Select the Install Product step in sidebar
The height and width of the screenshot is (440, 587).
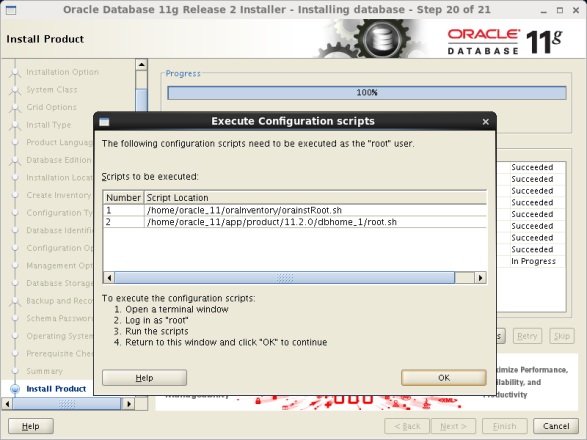56,389
